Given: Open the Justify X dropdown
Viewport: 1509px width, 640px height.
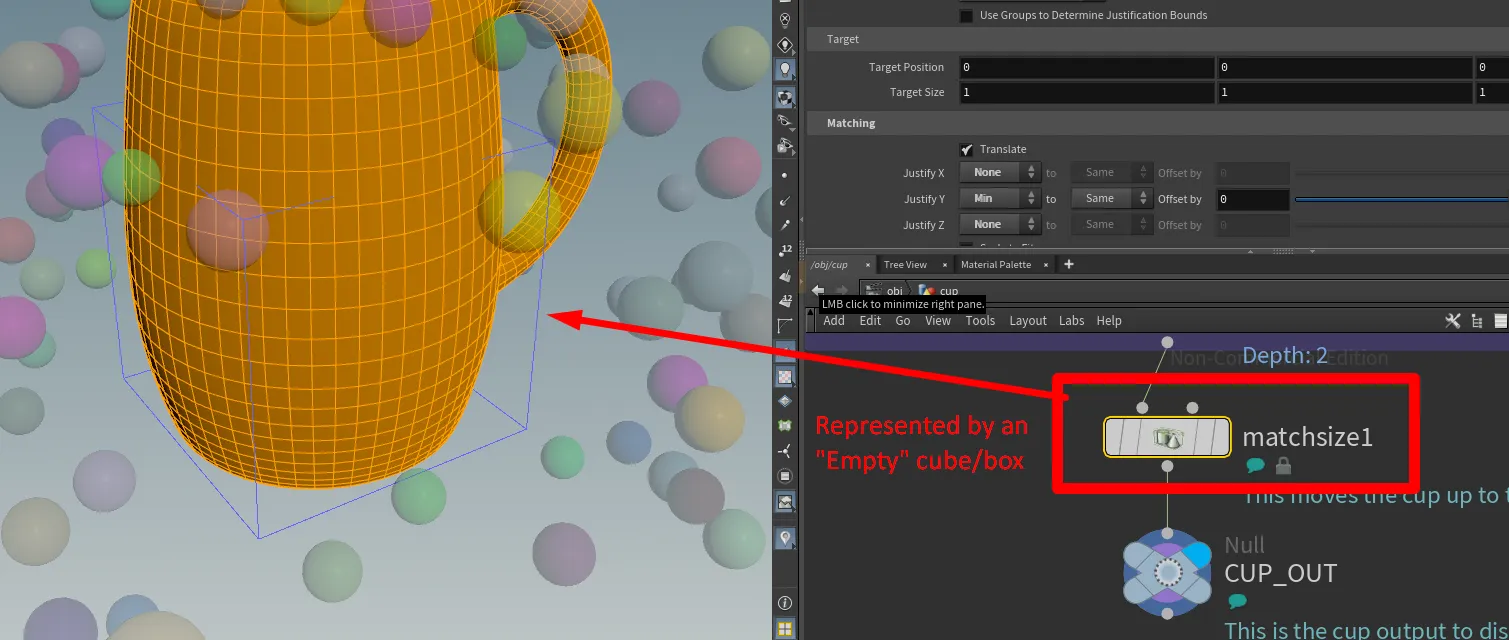Looking at the screenshot, I should (1000, 173).
